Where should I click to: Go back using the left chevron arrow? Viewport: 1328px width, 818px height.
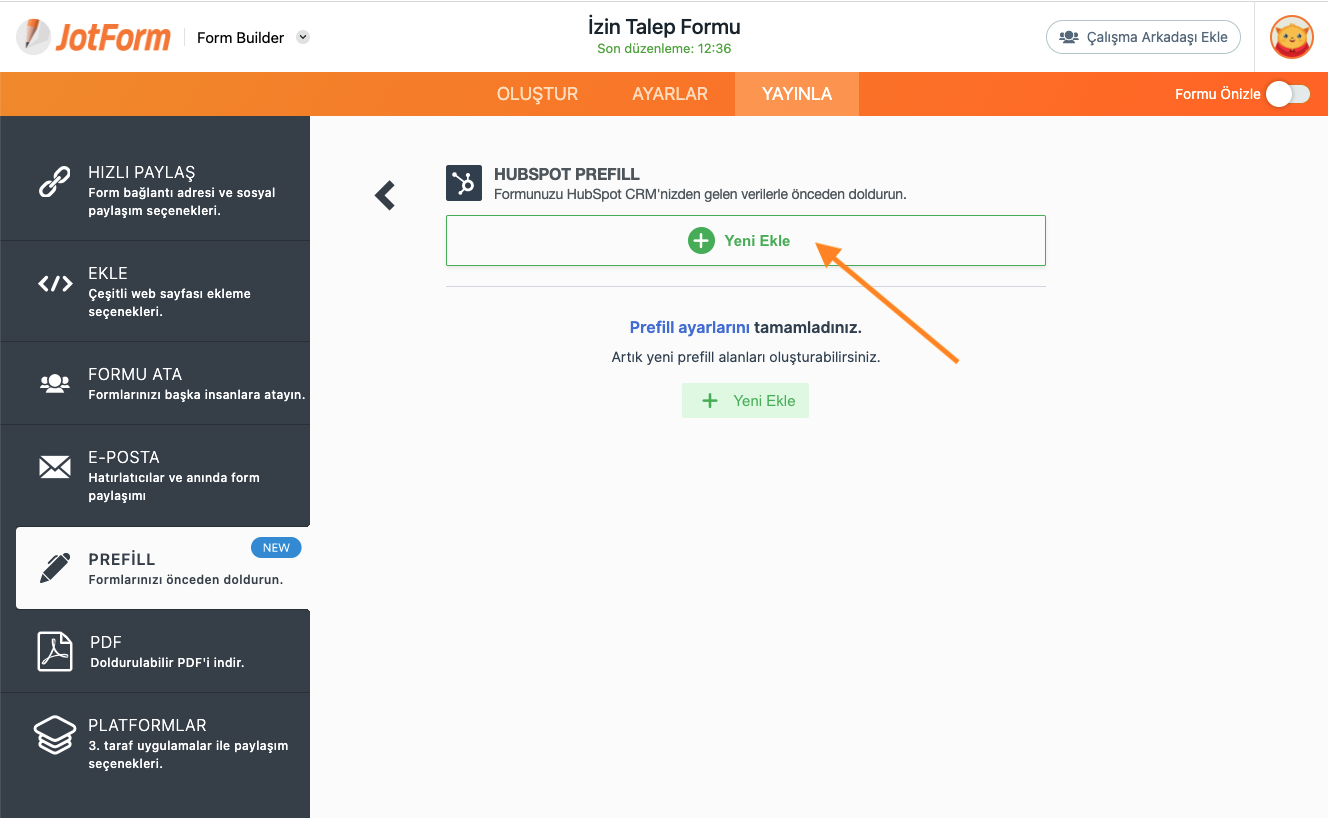coord(385,195)
